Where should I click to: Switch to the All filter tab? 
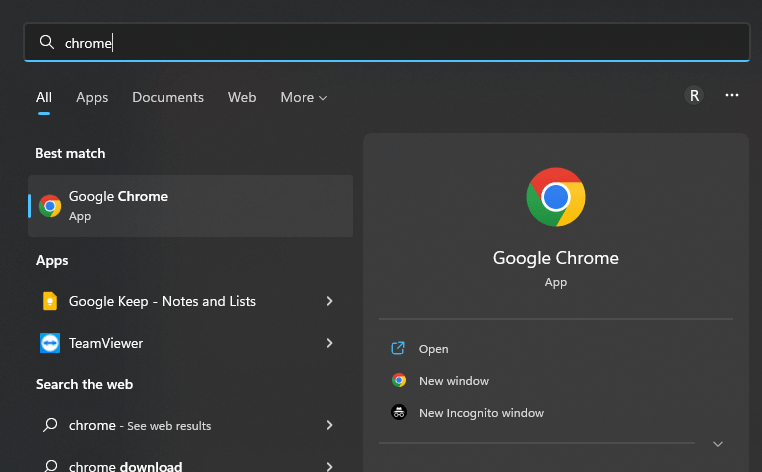pyautogui.click(x=44, y=97)
